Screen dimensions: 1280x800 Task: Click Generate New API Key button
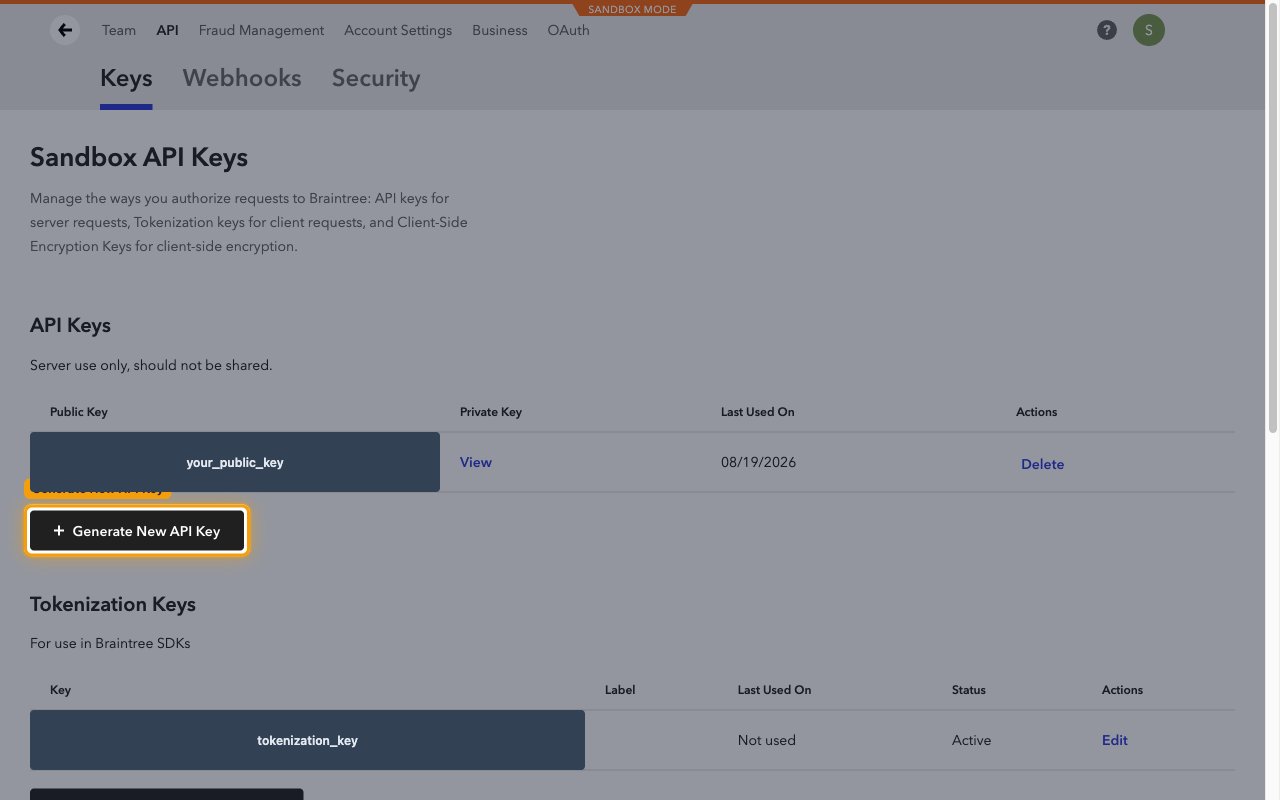[137, 531]
